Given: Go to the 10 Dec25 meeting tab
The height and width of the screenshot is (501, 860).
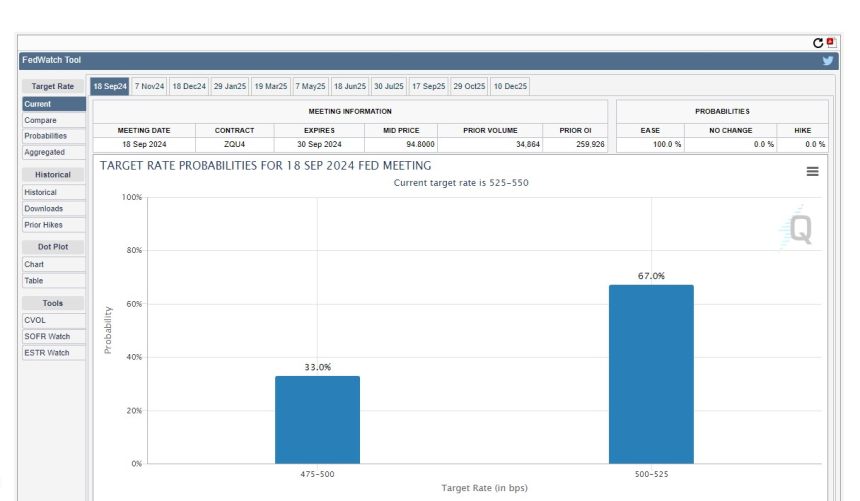Looking at the screenshot, I should 510,87.
